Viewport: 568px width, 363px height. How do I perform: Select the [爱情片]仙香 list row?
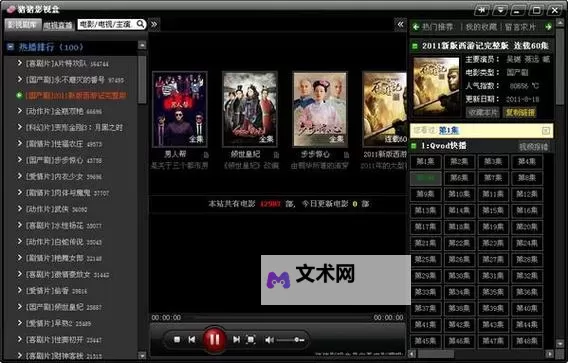pyautogui.click(x=56, y=291)
